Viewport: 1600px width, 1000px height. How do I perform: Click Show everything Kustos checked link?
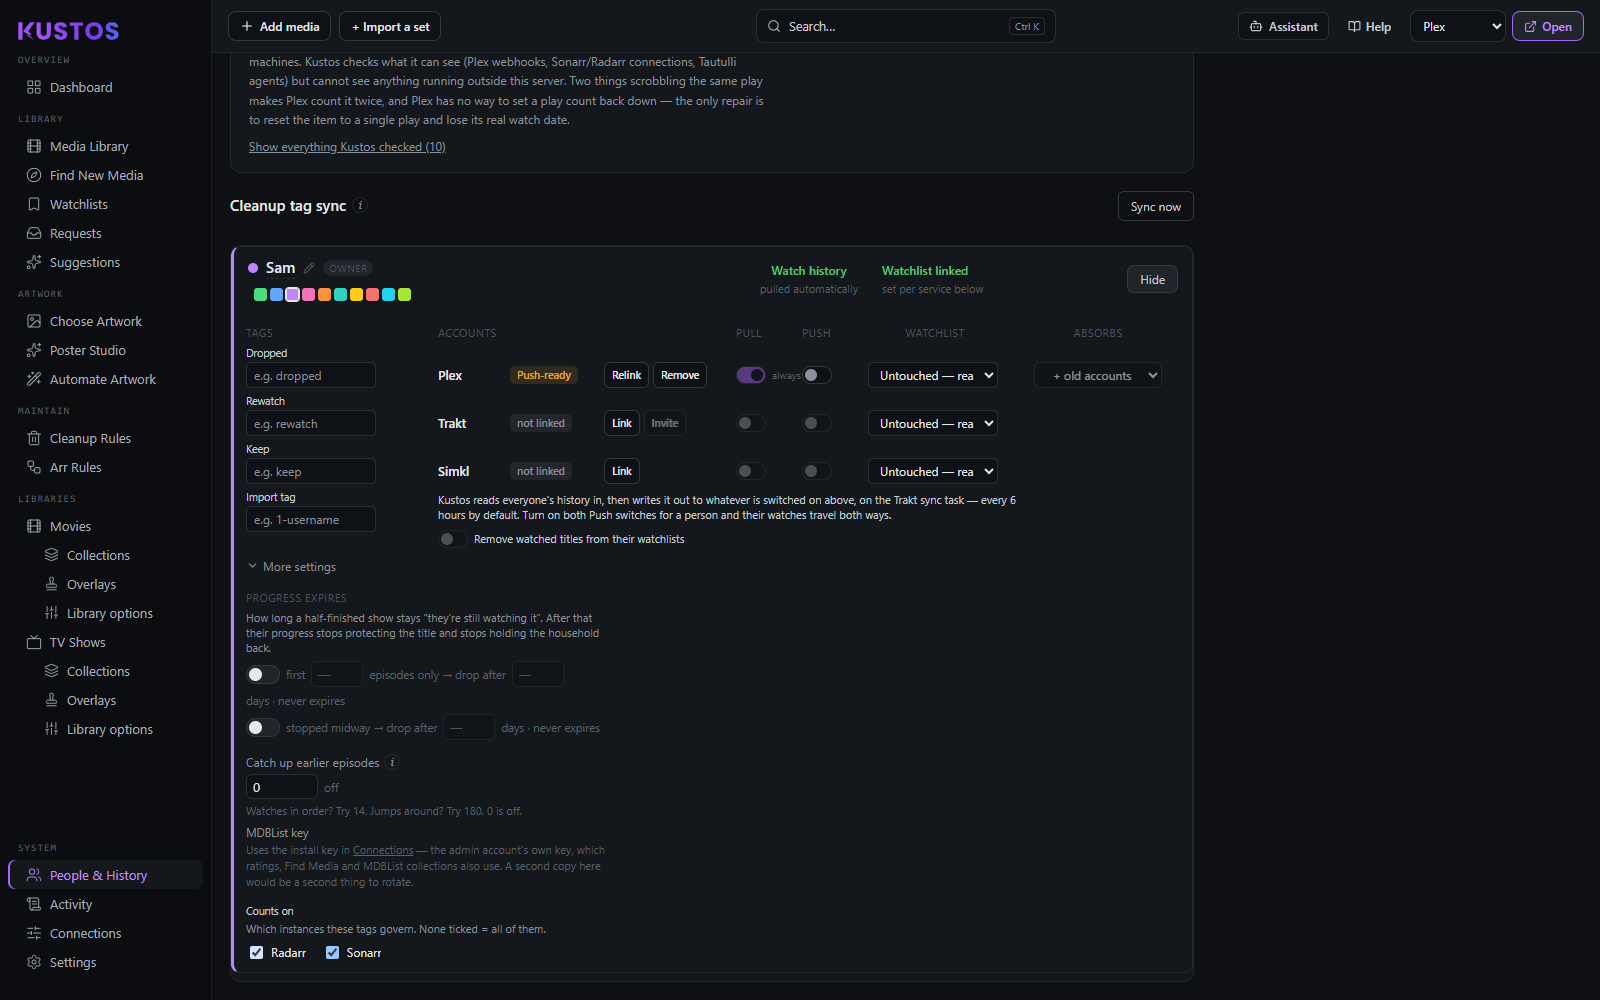click(347, 147)
